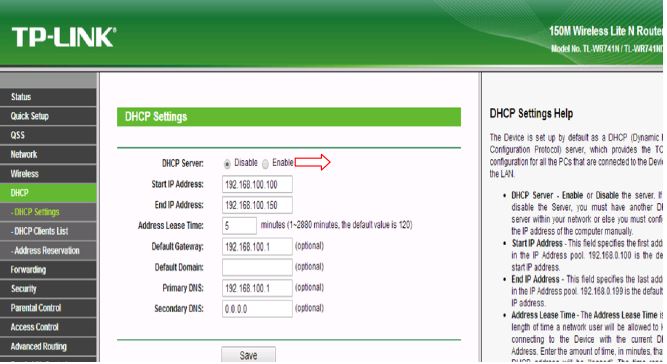Go to the QSS page
The width and height of the screenshot is (667, 364).
[x=48, y=135]
